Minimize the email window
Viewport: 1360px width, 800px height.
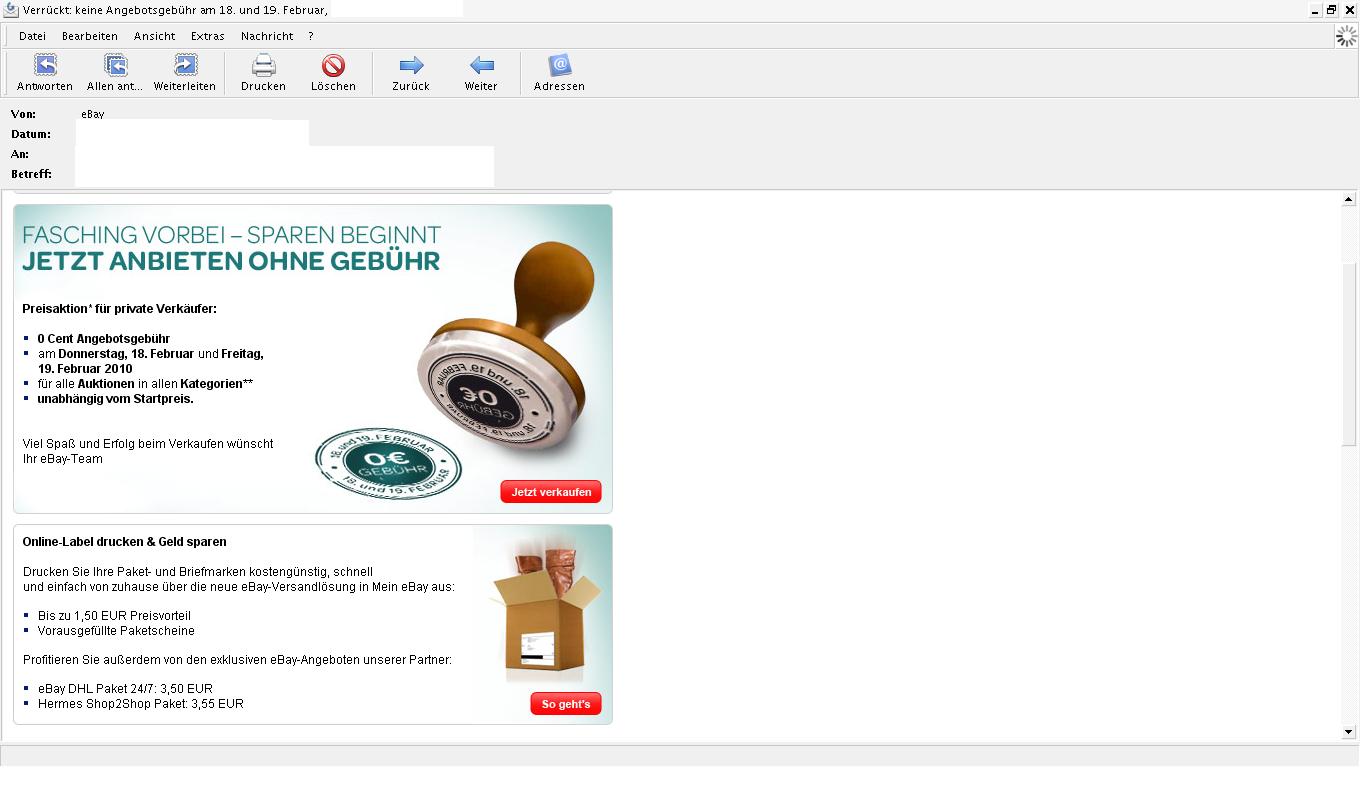pyautogui.click(x=1315, y=10)
